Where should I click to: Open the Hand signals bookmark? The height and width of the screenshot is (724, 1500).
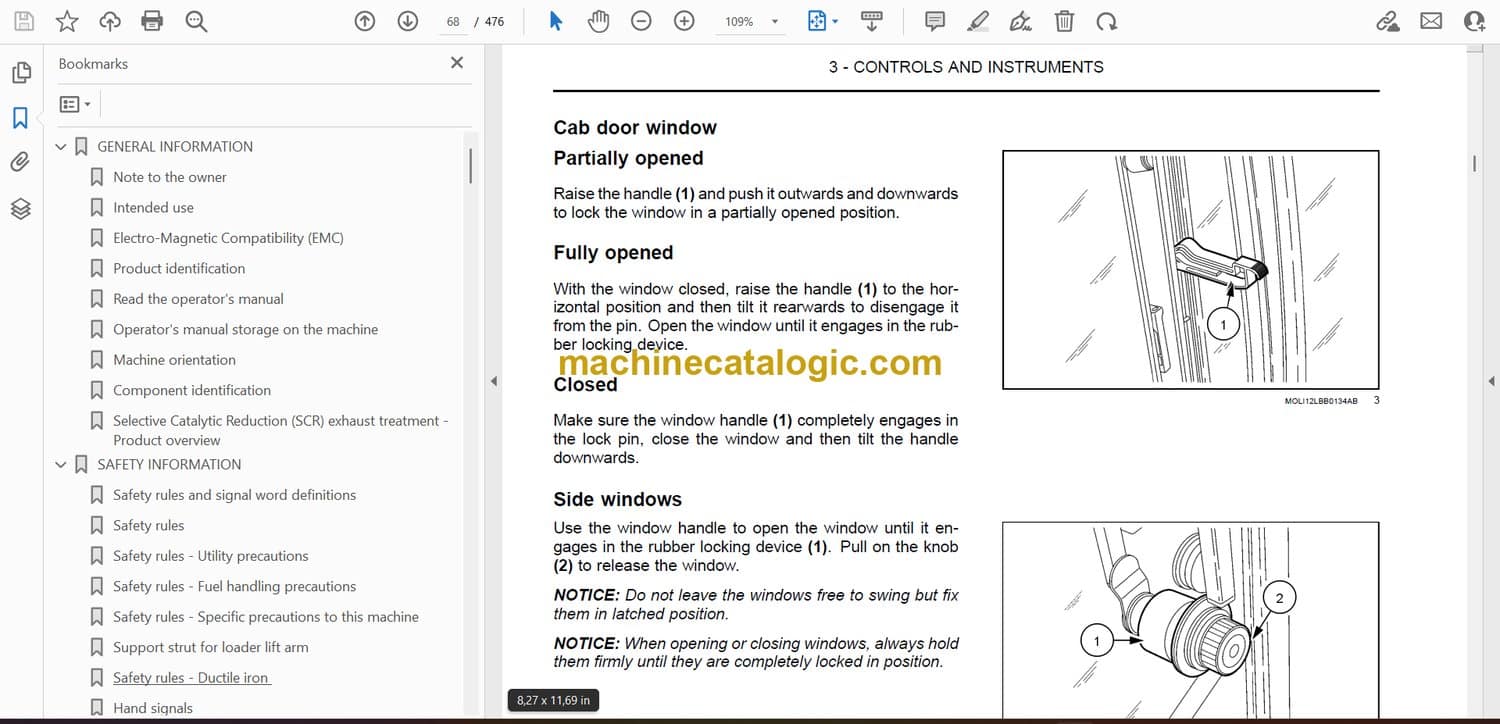[x=153, y=708]
